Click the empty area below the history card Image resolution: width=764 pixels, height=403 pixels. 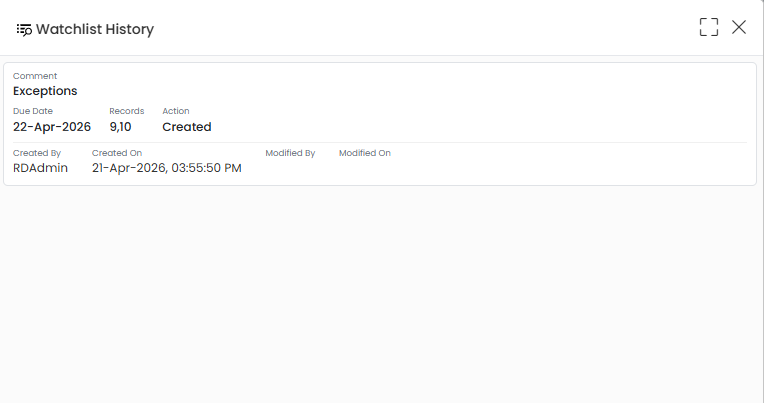coord(380,292)
